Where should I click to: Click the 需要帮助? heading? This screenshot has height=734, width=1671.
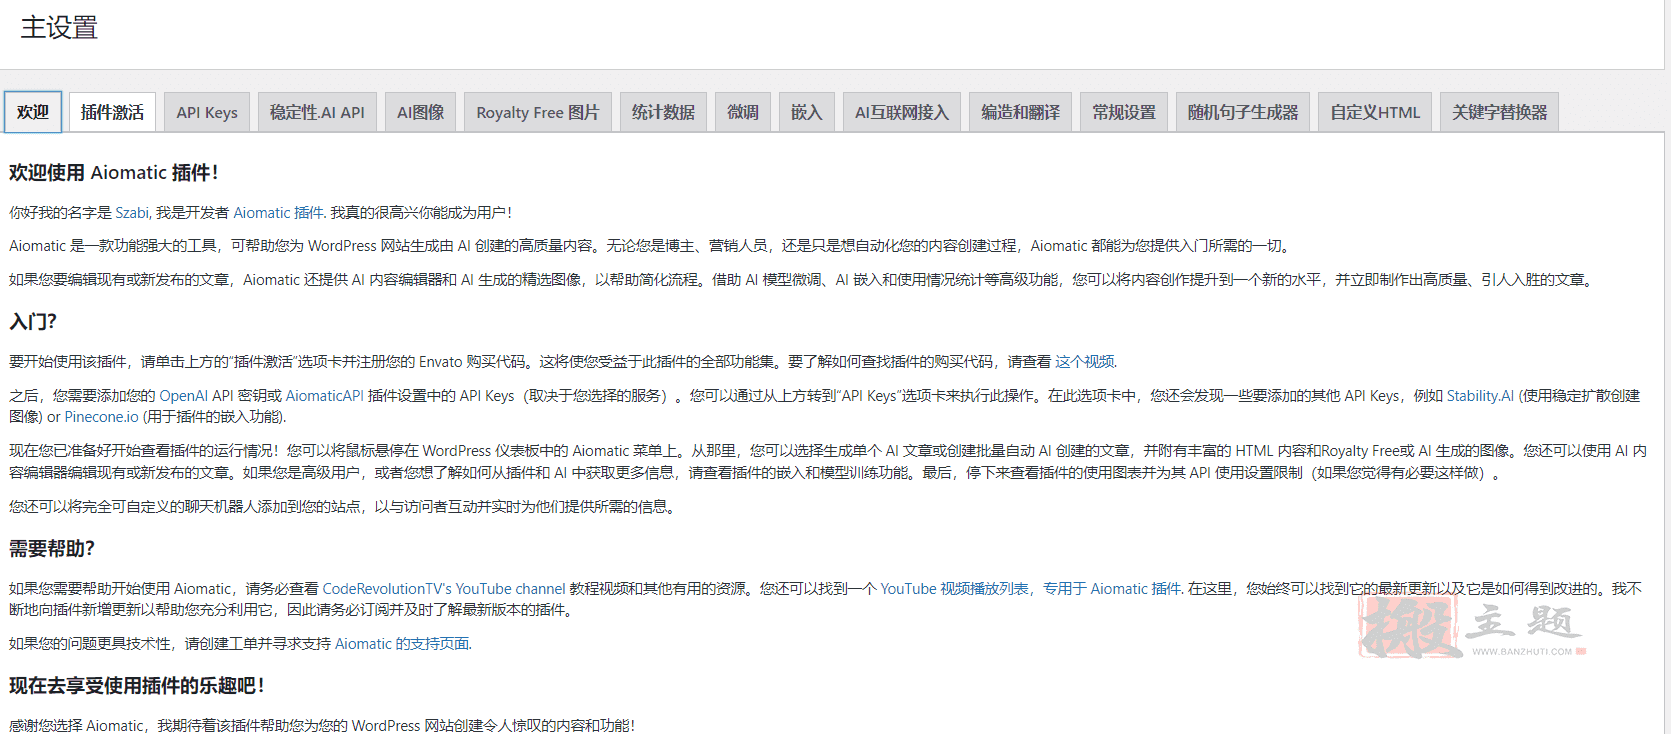(x=52, y=549)
